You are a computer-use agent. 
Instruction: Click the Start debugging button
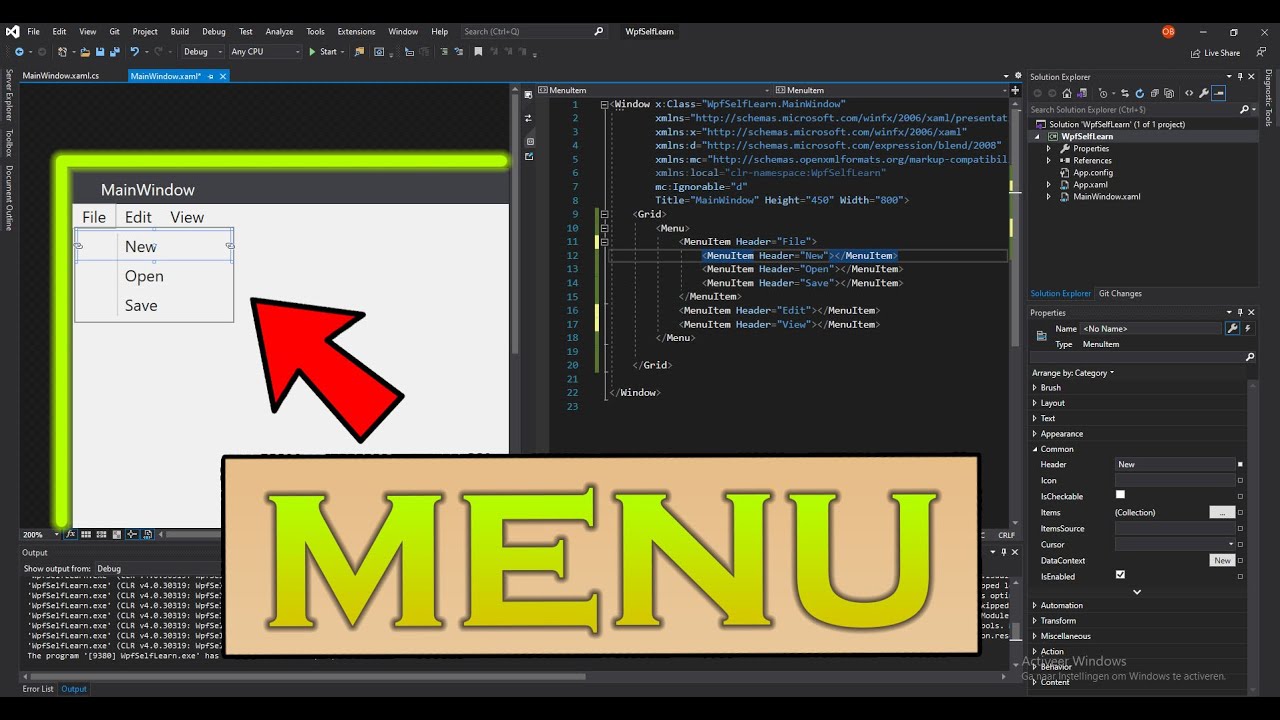click(325, 51)
